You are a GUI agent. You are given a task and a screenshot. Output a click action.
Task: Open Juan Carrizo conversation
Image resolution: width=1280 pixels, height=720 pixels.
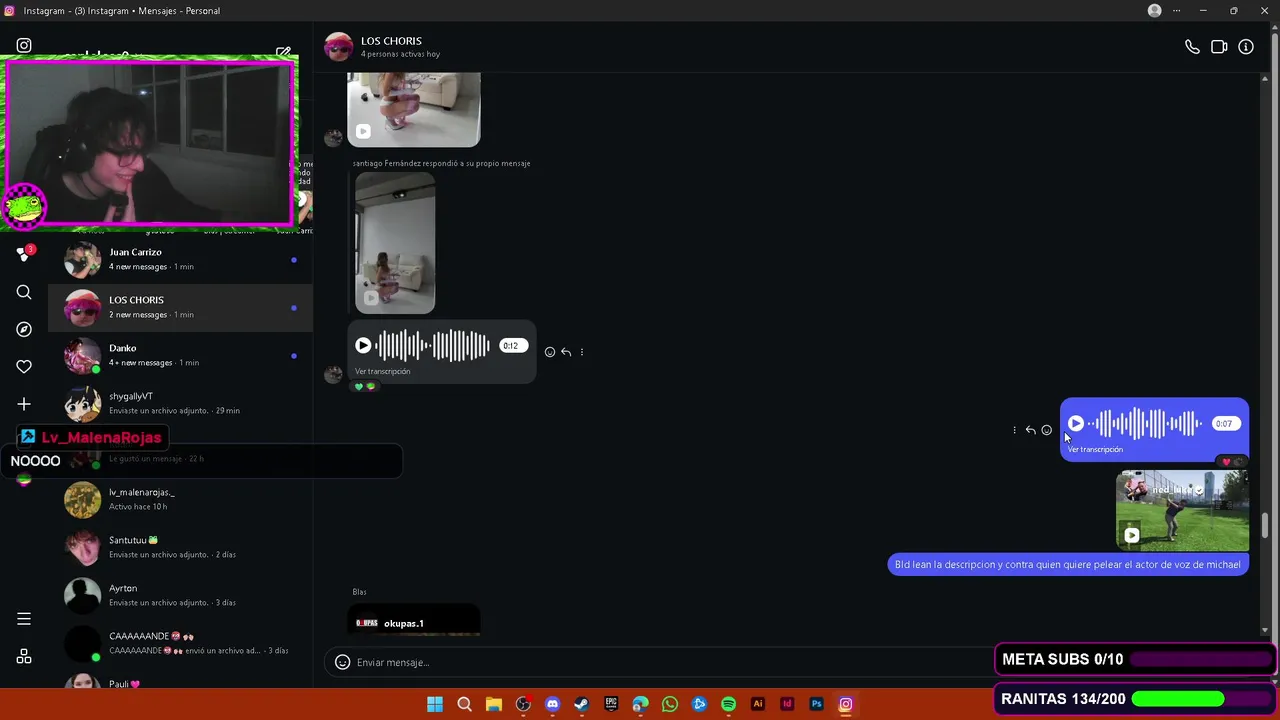pyautogui.click(x=180, y=260)
